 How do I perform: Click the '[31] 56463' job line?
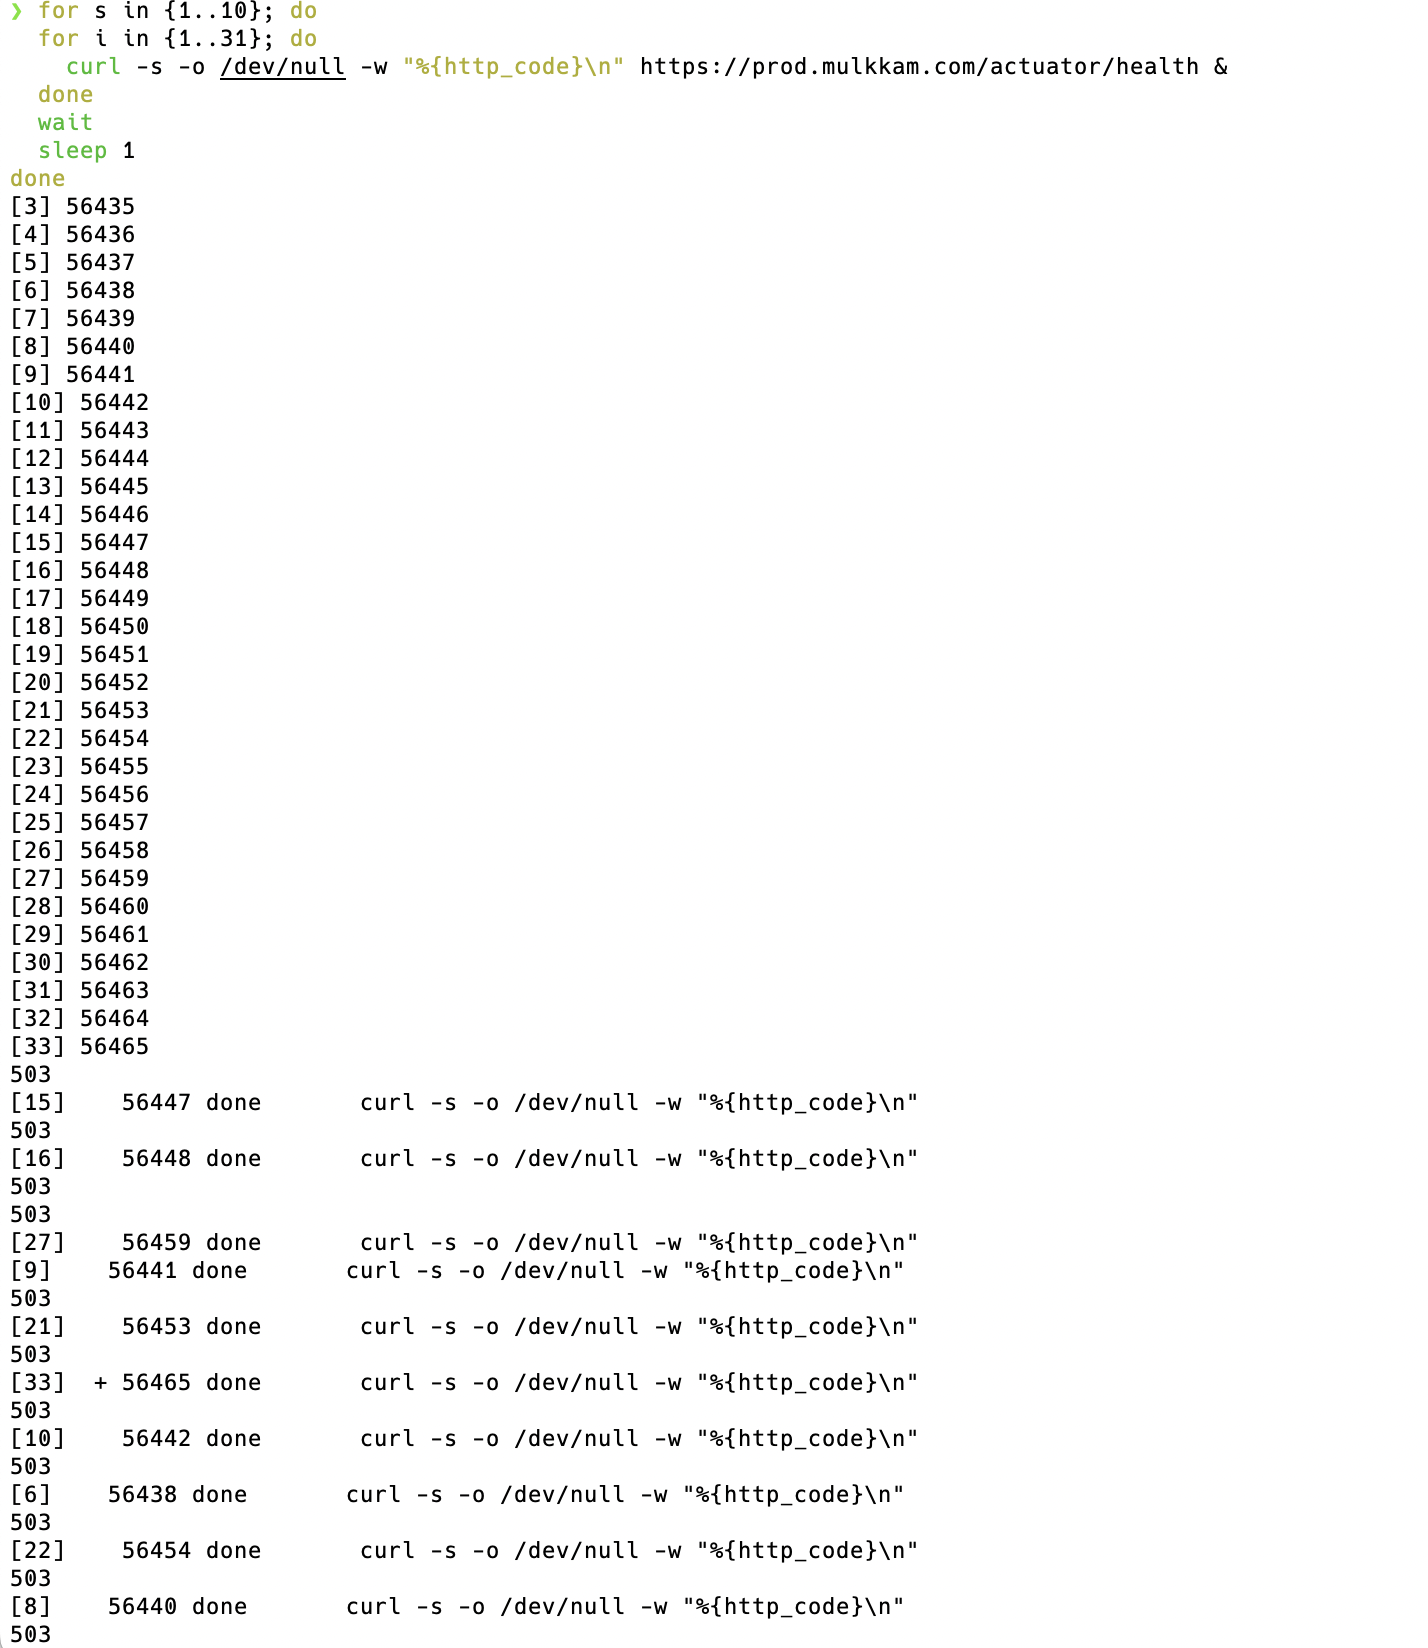click(x=79, y=990)
